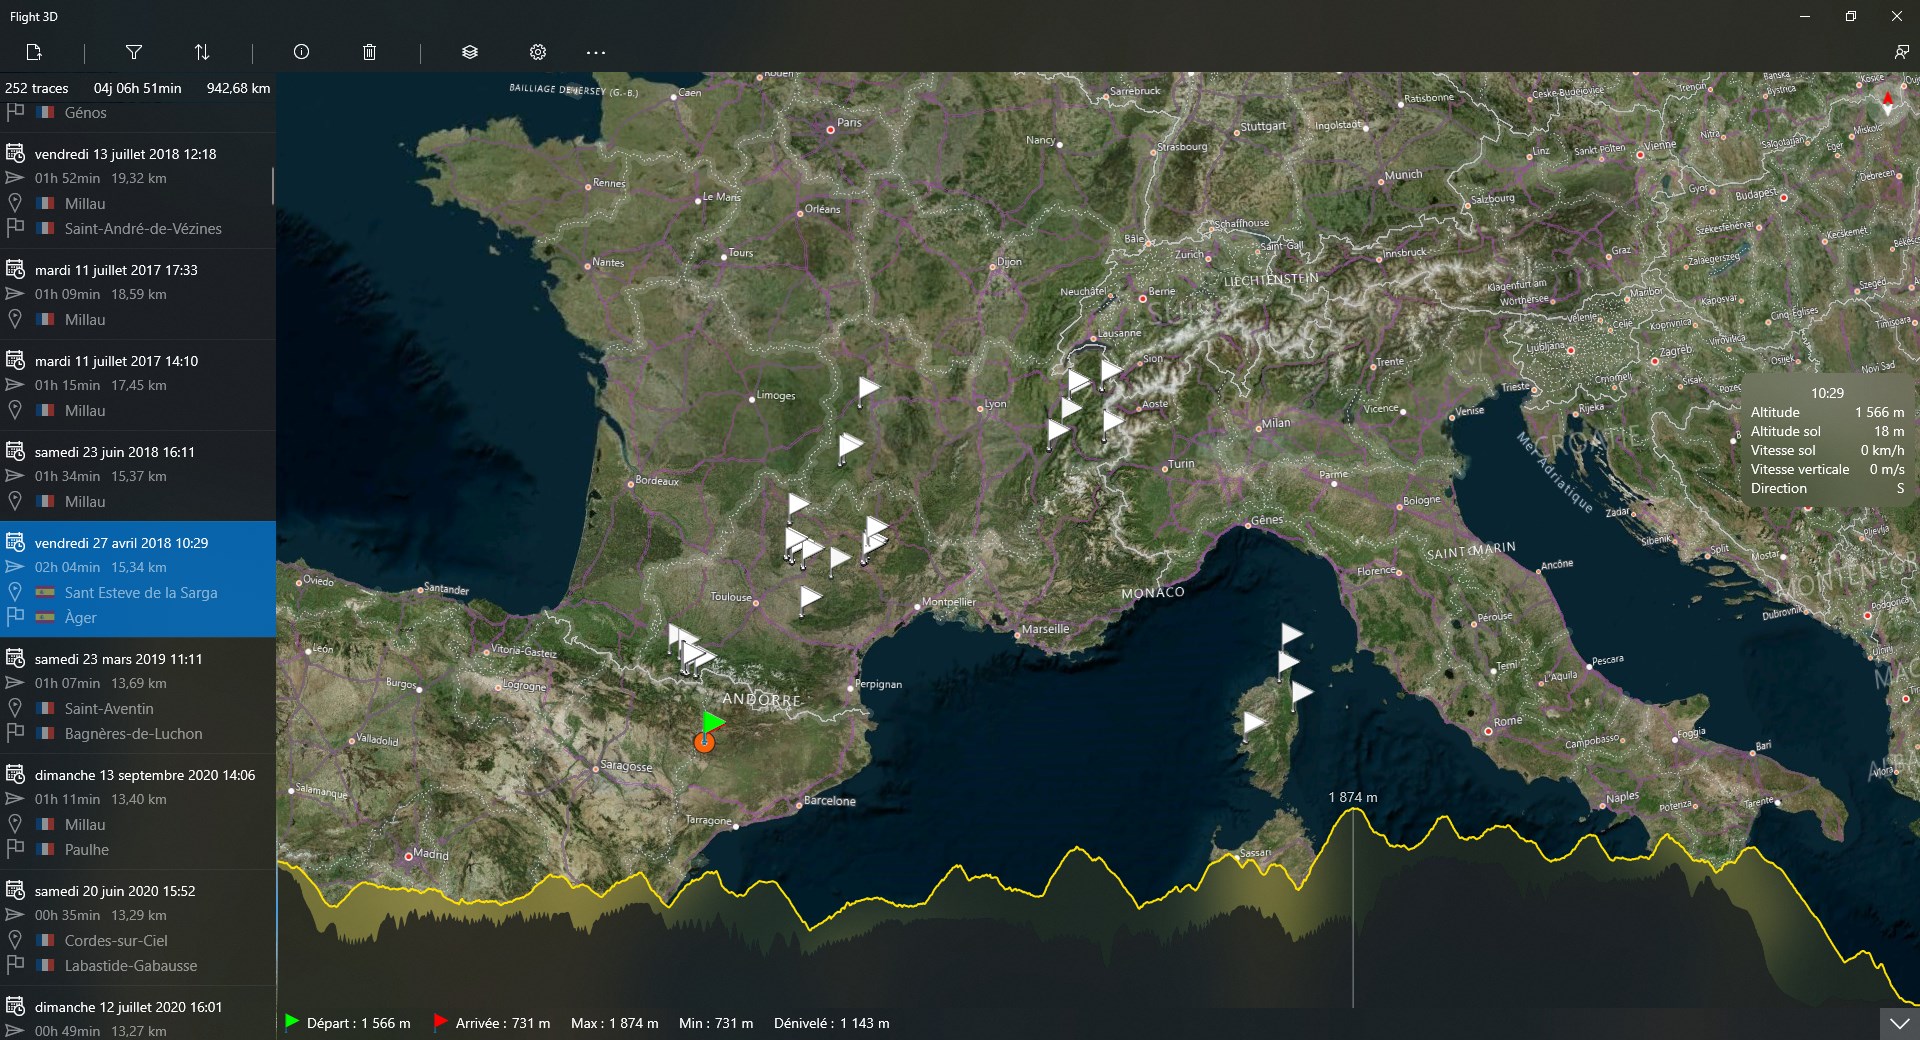Select trace 'vendredi 13 juillet 2018 12:18'

coord(138,191)
